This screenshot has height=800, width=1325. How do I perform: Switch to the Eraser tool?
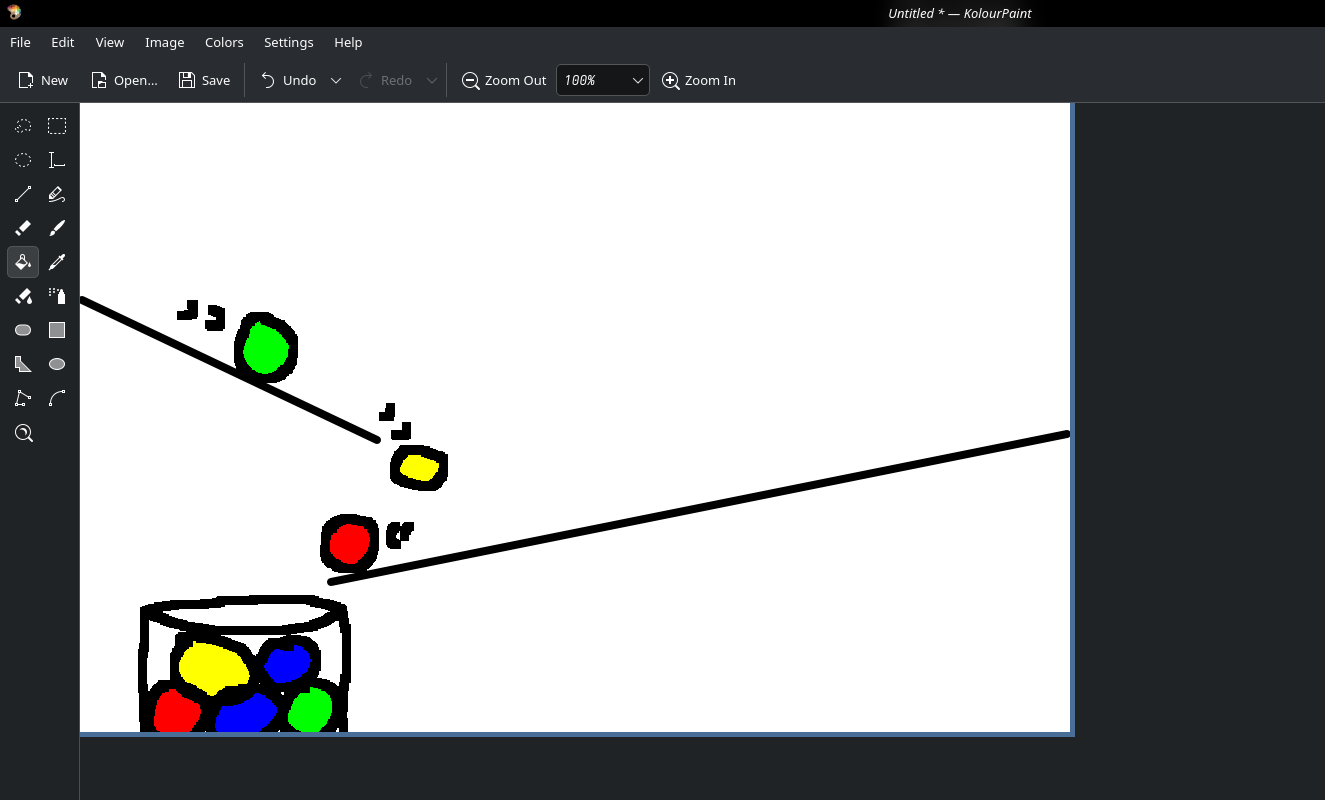(x=23, y=228)
